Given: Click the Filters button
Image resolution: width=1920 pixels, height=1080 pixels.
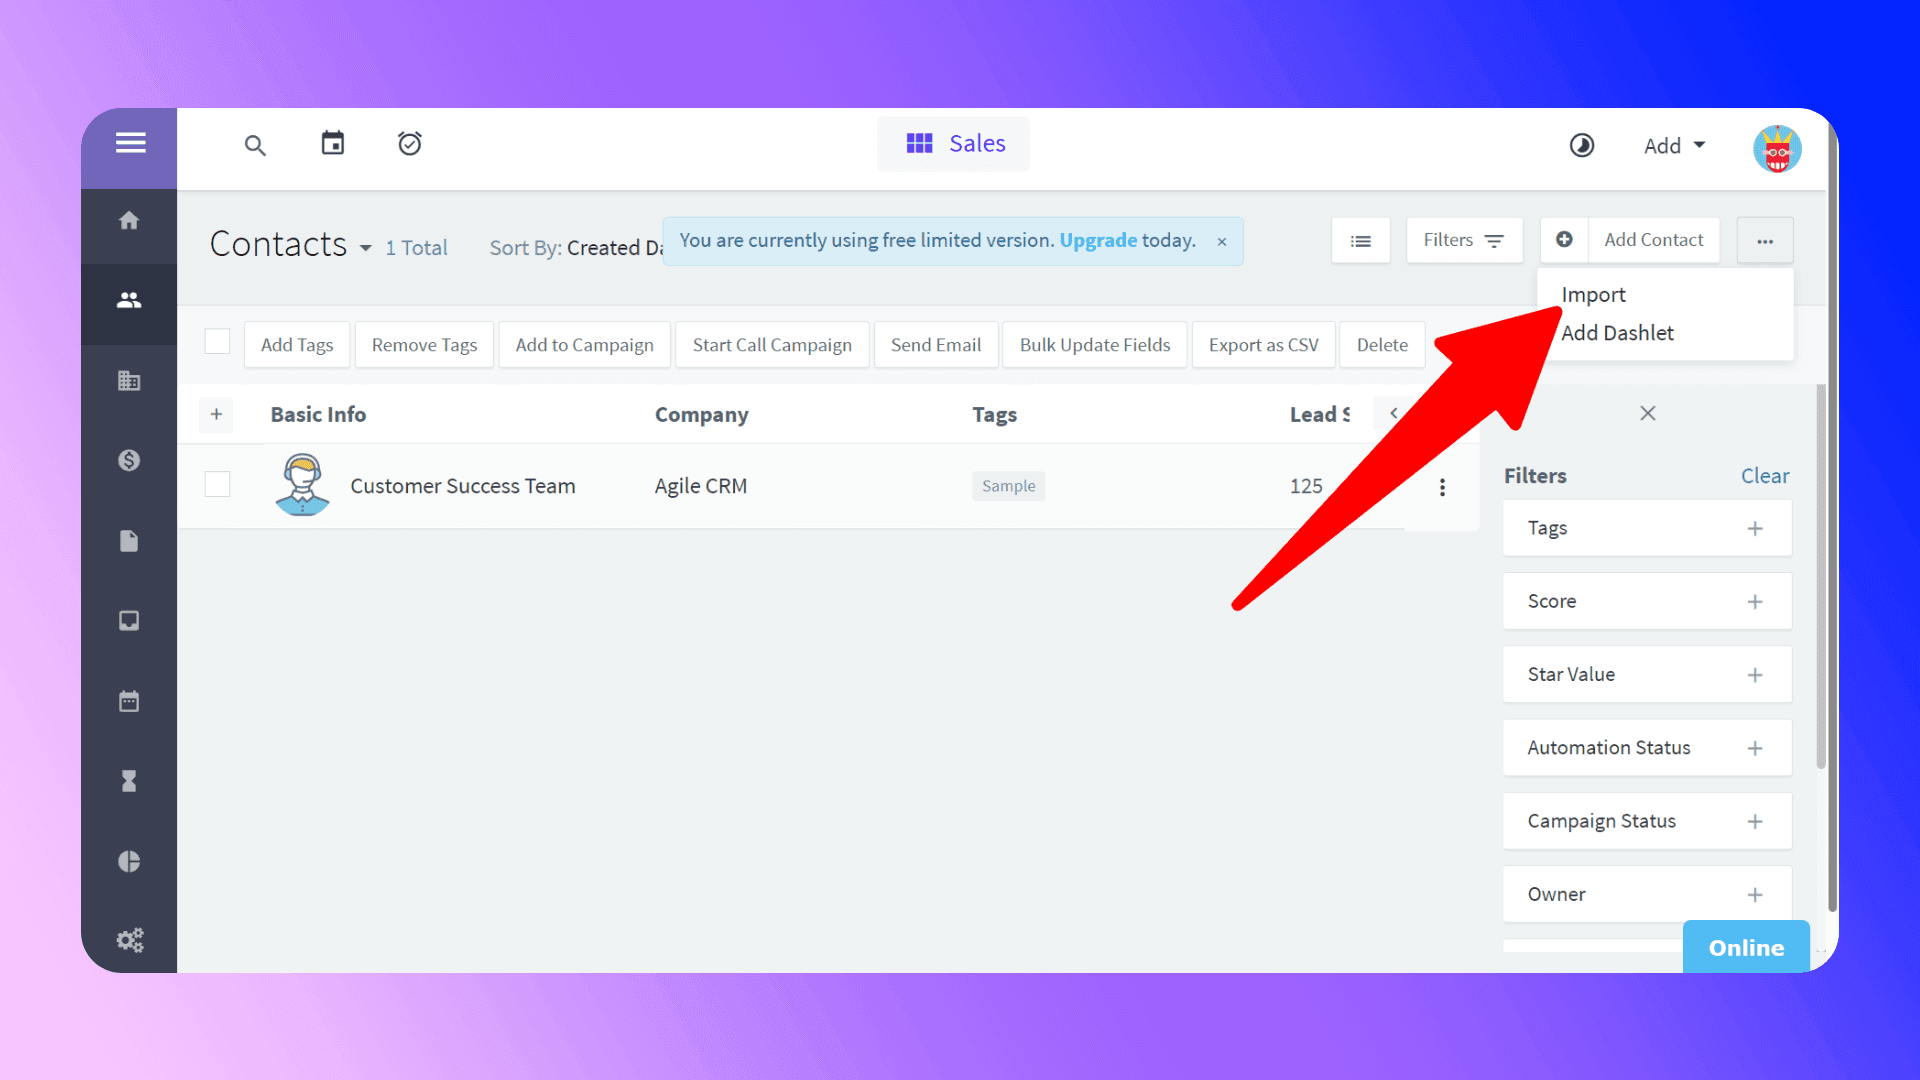Looking at the screenshot, I should pyautogui.click(x=1464, y=241).
